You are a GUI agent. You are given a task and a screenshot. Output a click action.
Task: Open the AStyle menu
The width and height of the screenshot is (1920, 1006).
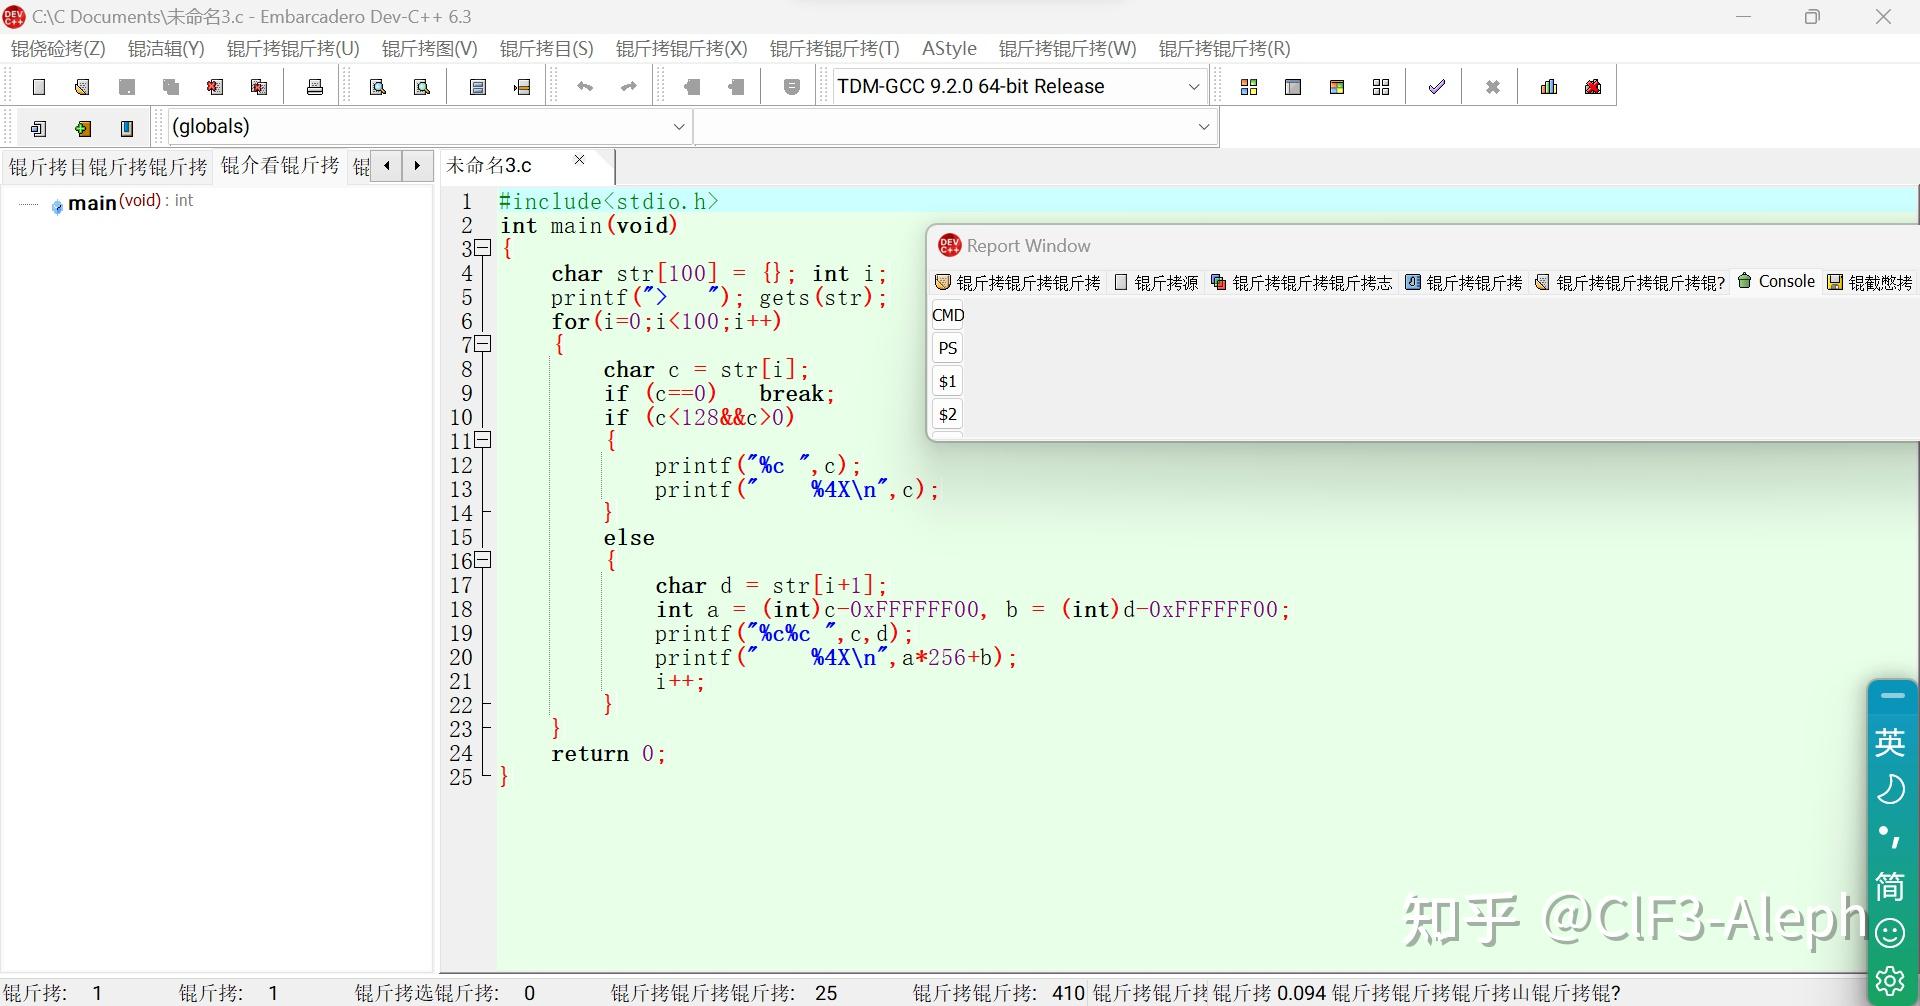point(949,49)
